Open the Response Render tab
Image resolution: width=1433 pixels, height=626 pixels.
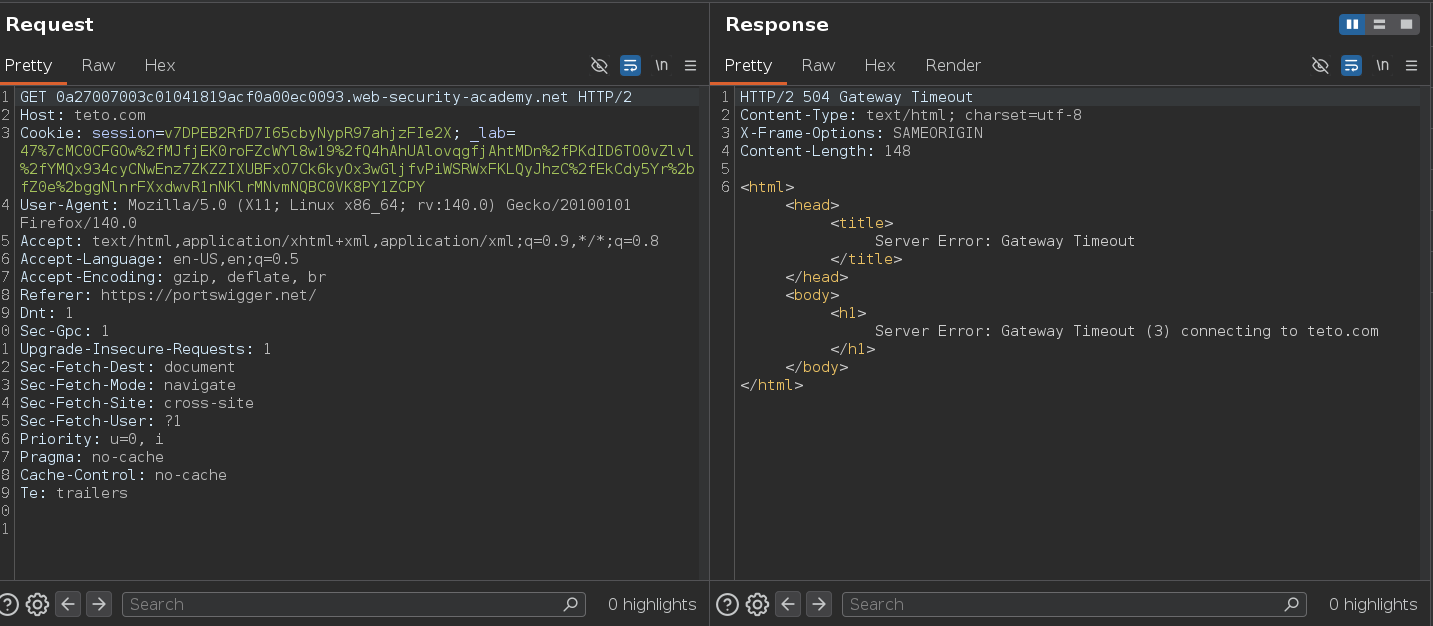(953, 65)
